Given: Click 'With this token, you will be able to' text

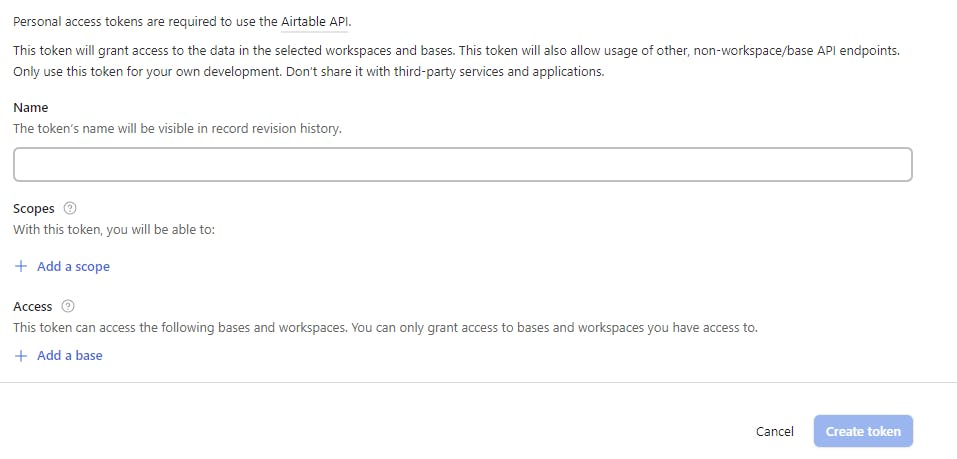Looking at the screenshot, I should pyautogui.click(x=114, y=230).
